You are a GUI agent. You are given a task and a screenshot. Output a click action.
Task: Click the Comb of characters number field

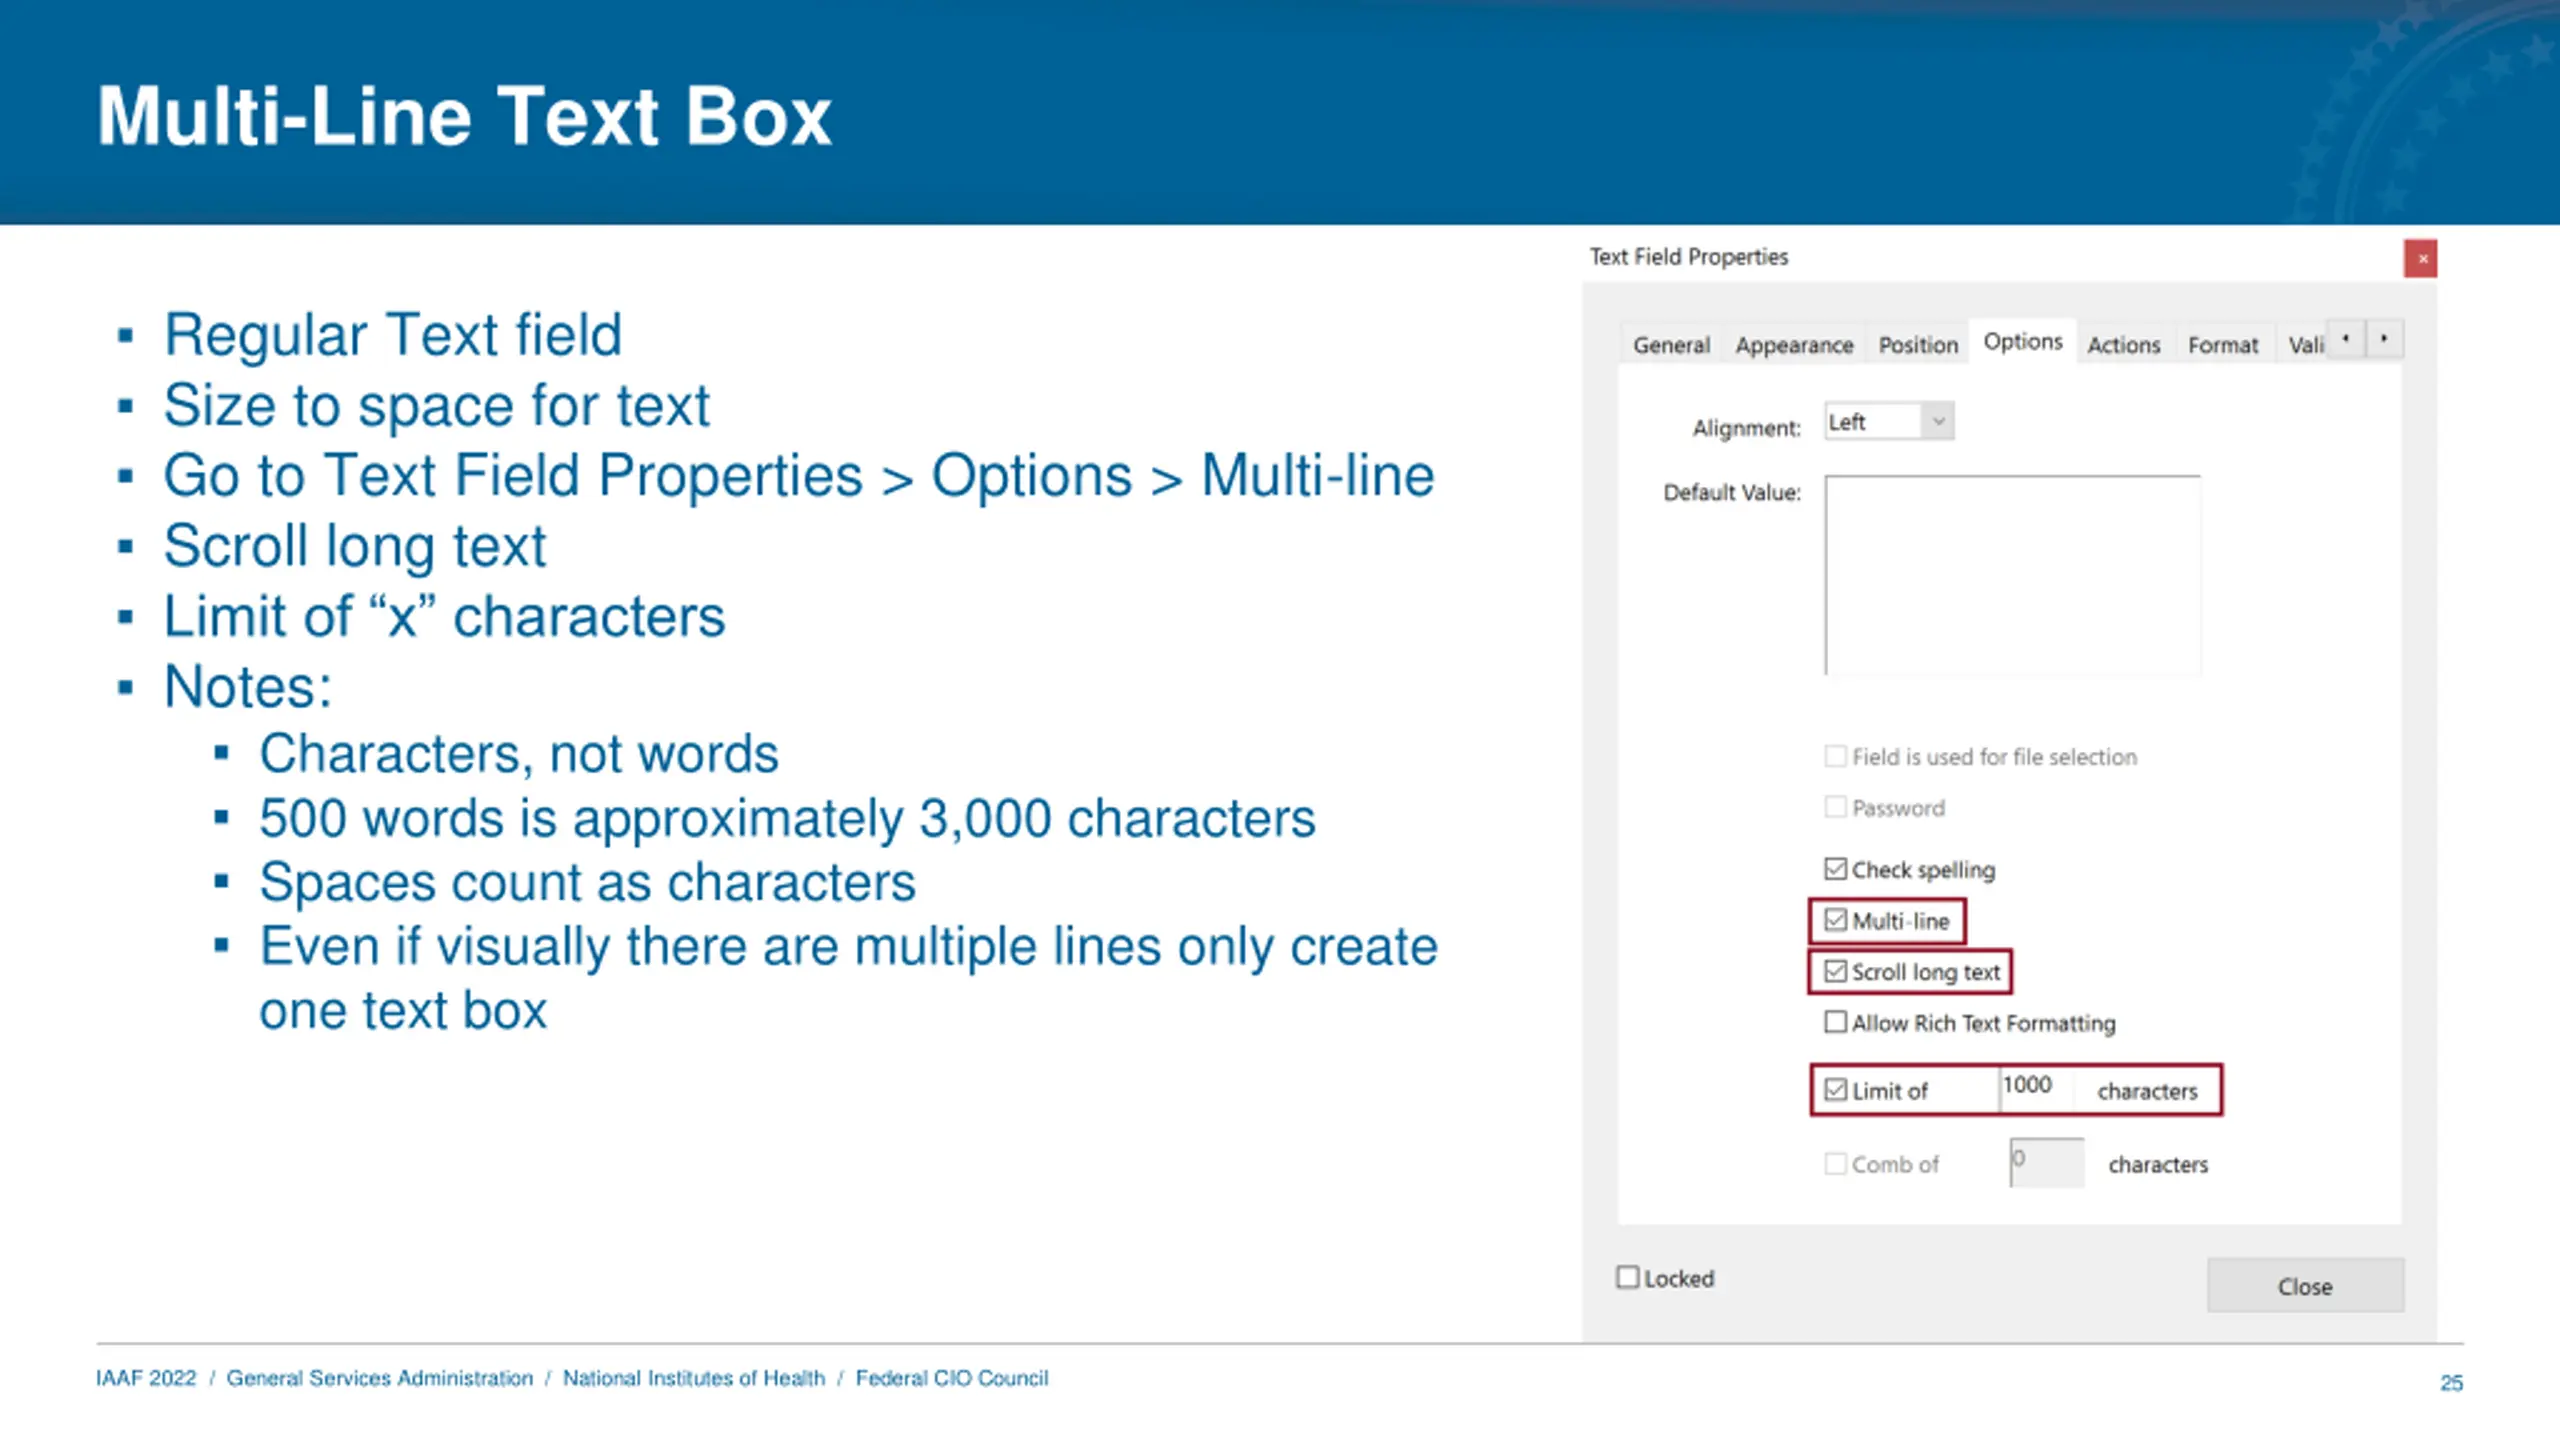click(2047, 1162)
